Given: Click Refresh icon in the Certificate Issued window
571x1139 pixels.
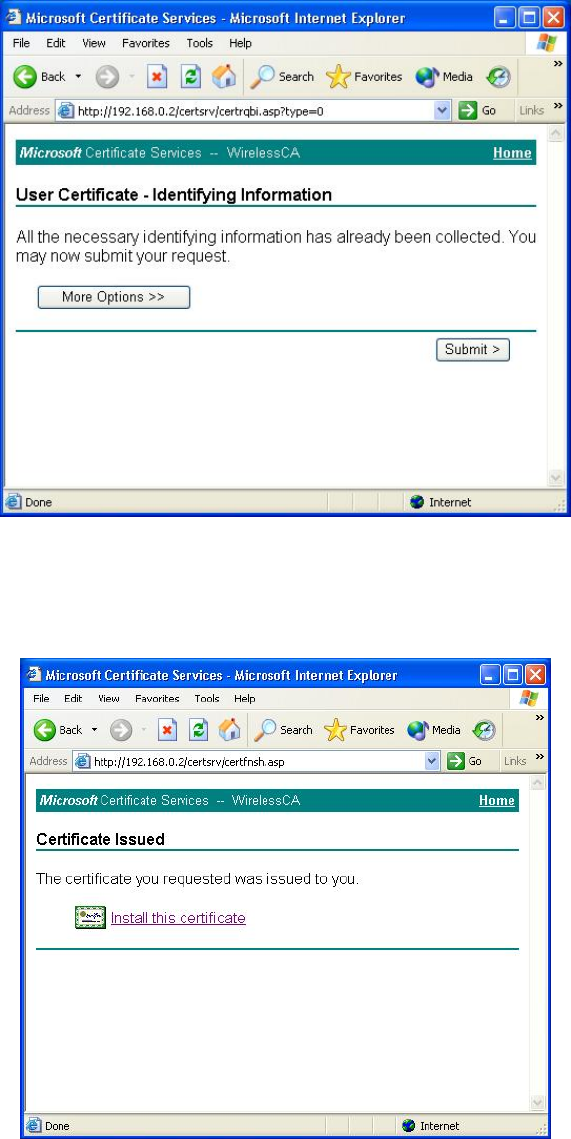Looking at the screenshot, I should pos(198,730).
